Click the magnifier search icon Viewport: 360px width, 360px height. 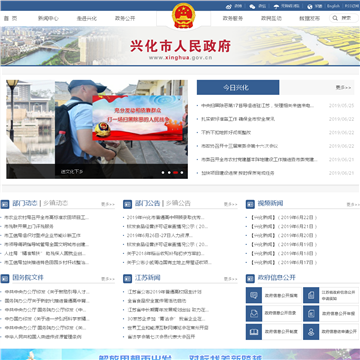335,18
